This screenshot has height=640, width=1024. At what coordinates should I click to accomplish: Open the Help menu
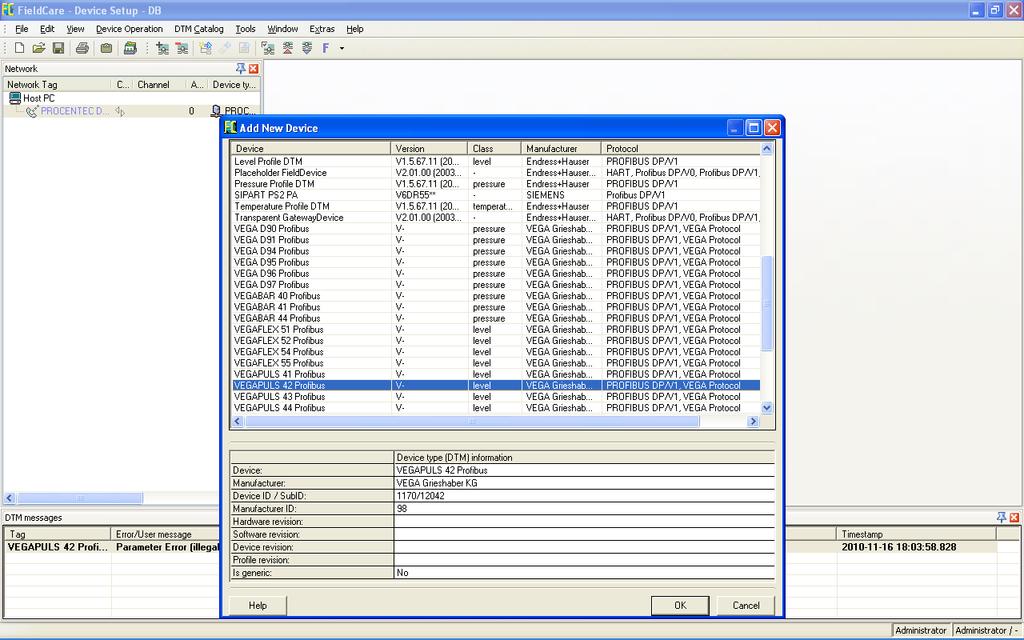[x=355, y=29]
